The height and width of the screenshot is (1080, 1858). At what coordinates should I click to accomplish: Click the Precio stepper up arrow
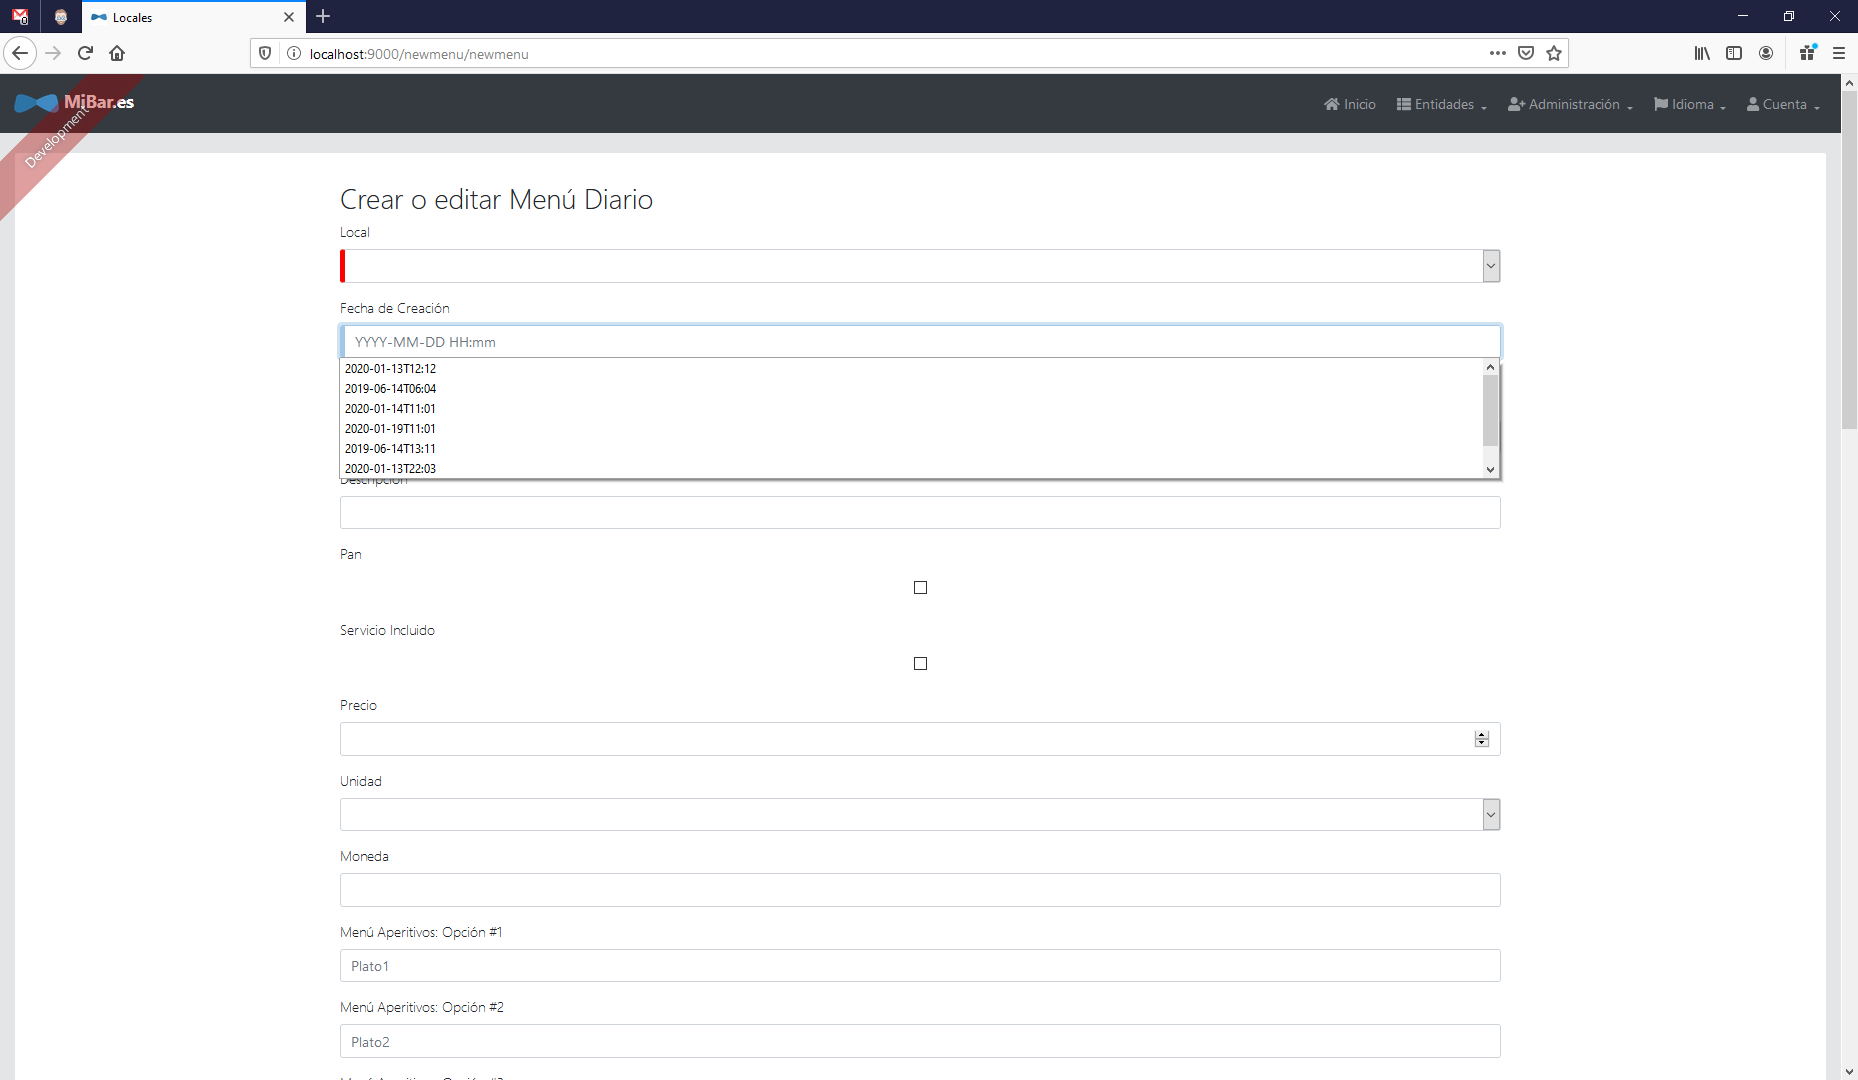[x=1480, y=734]
